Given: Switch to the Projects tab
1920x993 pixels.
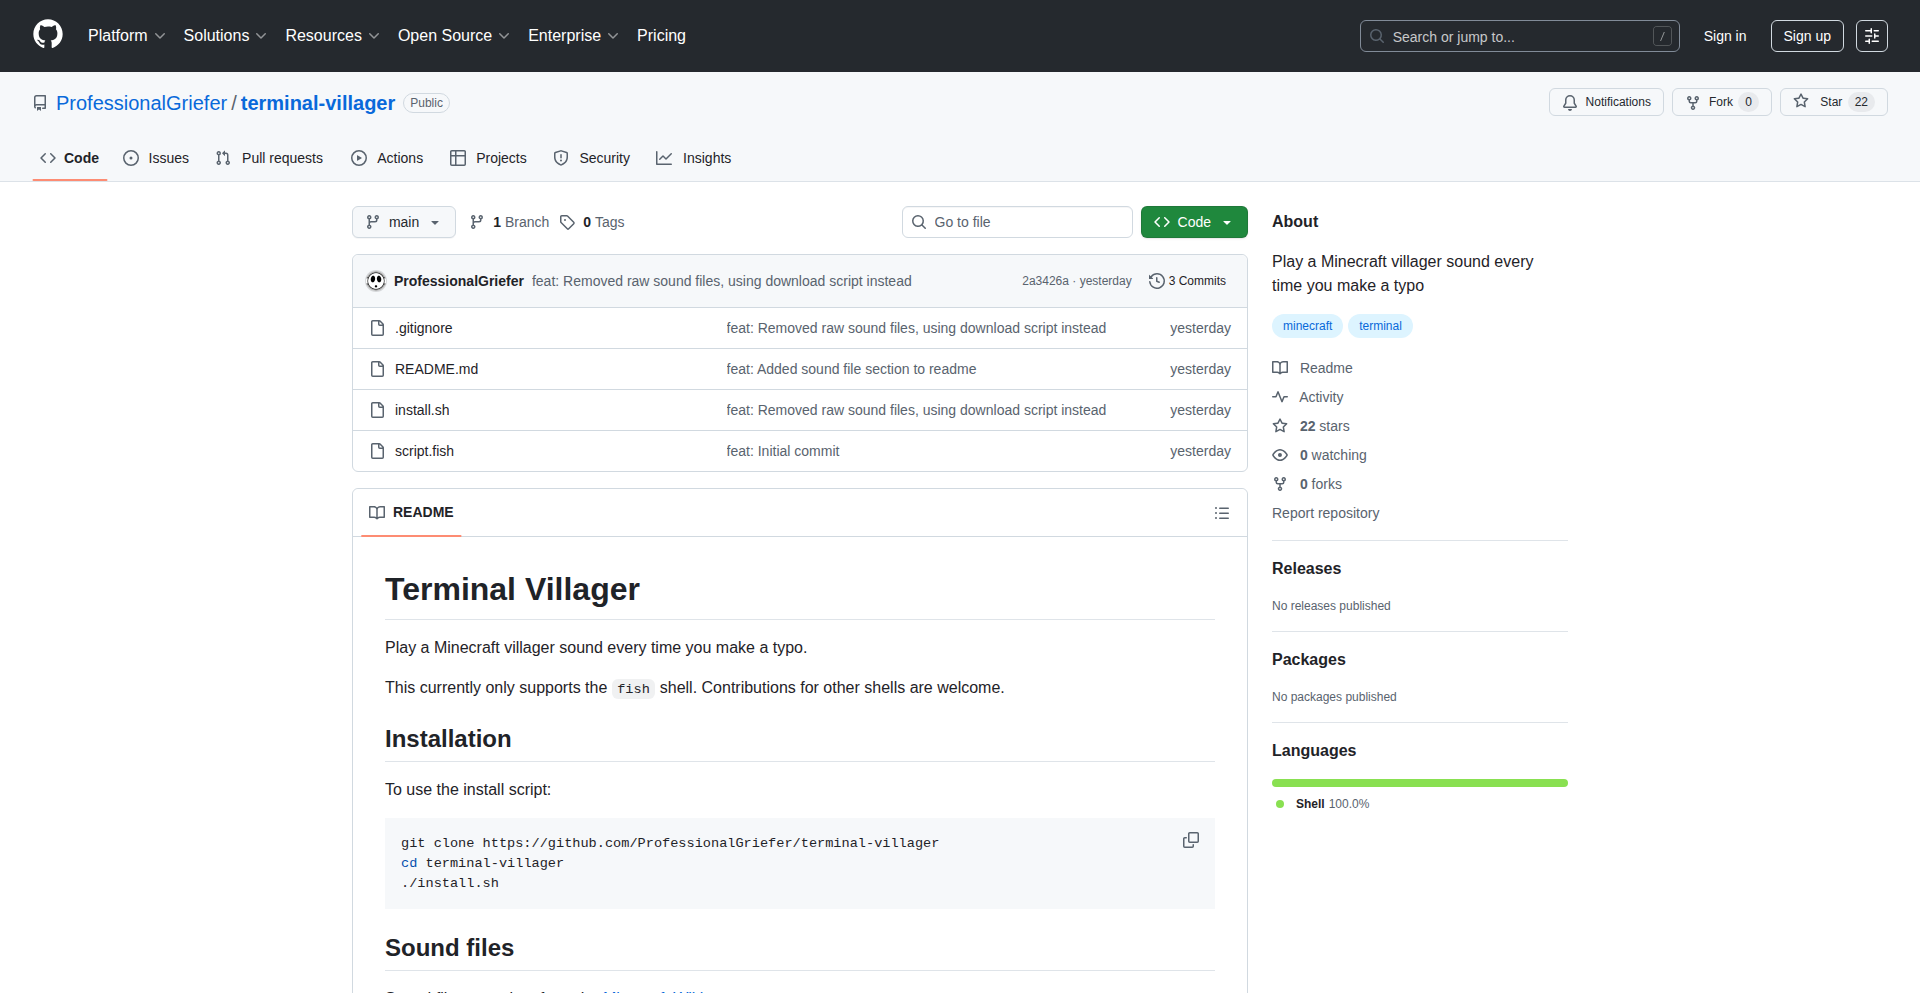Looking at the screenshot, I should (x=488, y=158).
